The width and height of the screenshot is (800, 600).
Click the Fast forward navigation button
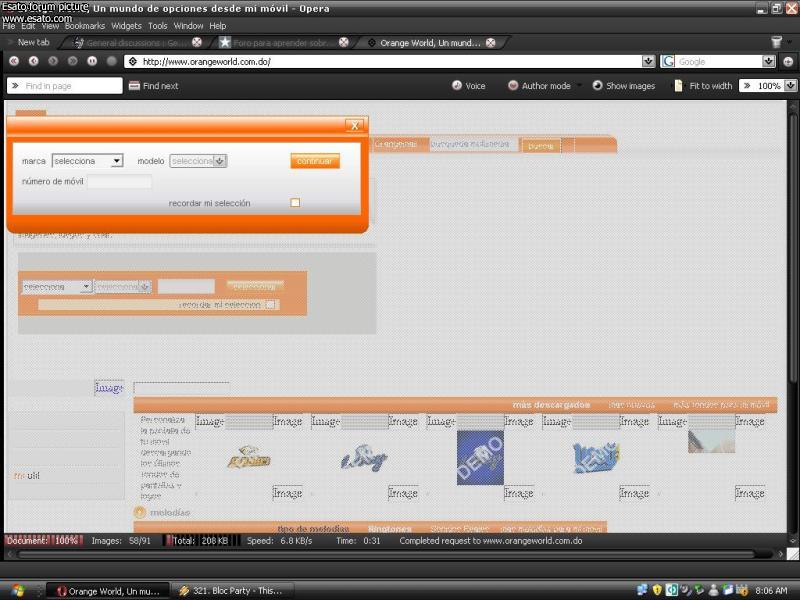tap(72, 61)
